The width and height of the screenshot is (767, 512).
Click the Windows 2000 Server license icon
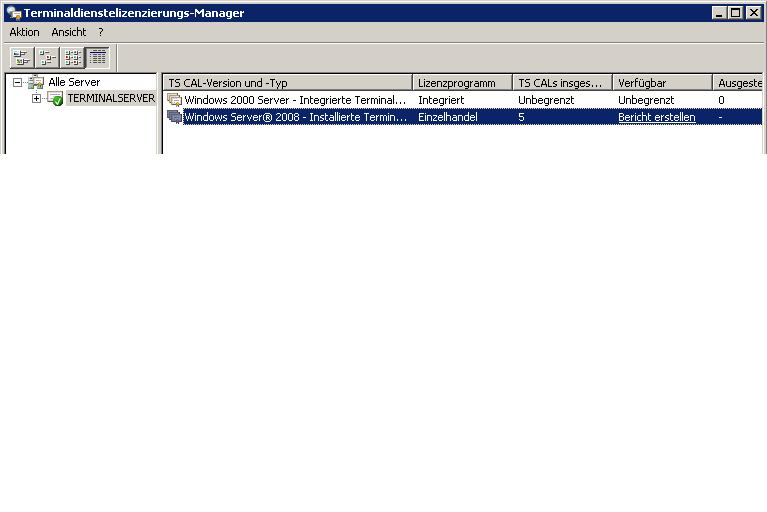coord(174,100)
